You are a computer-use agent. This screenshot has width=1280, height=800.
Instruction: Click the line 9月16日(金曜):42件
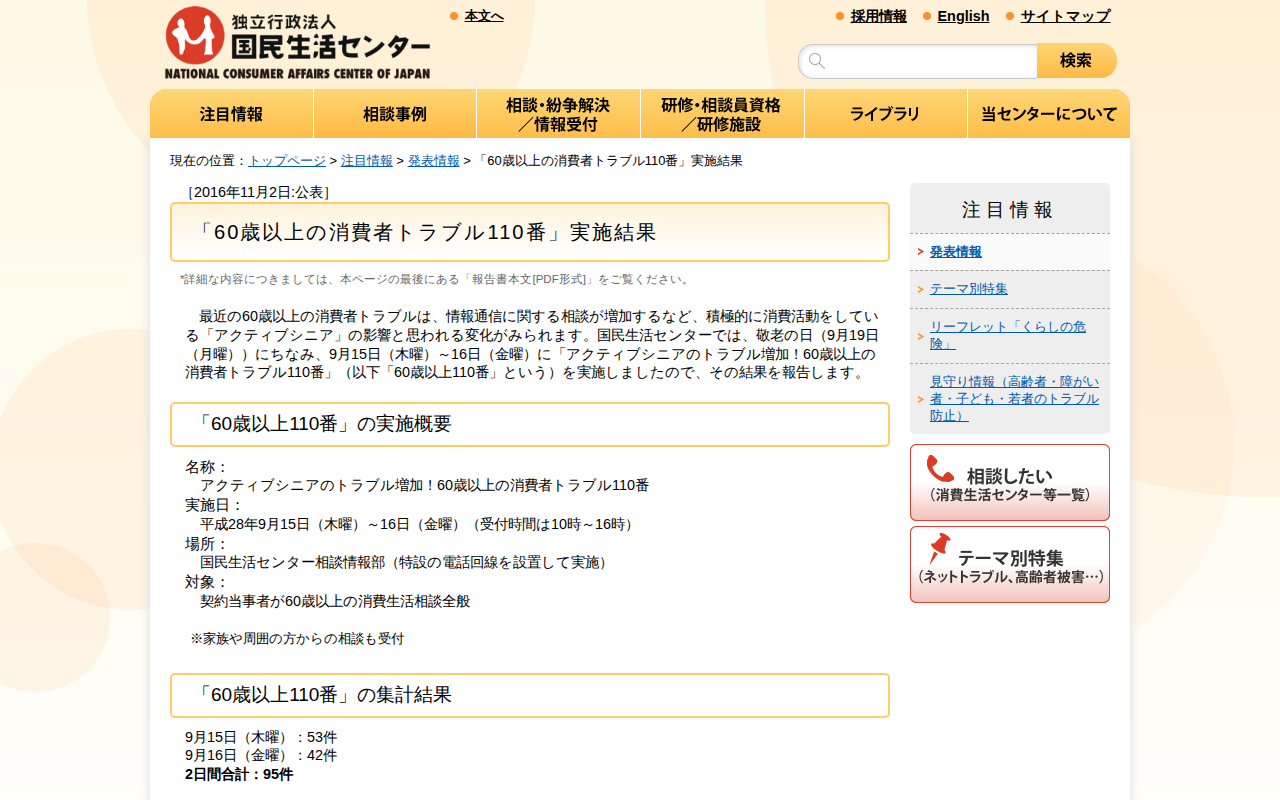point(261,755)
